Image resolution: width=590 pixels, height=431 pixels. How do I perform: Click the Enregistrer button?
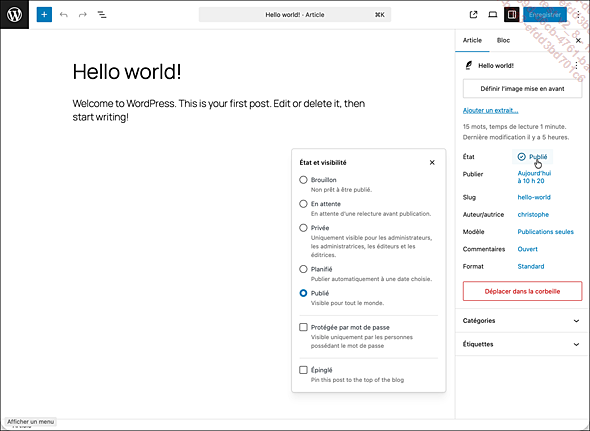(x=545, y=15)
